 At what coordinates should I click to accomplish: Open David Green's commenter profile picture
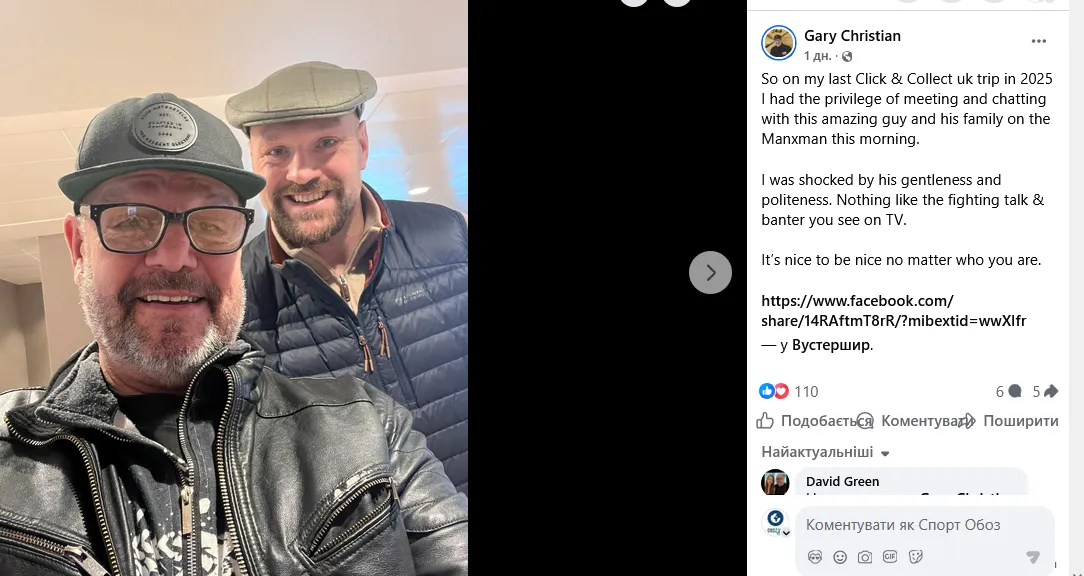click(775, 482)
